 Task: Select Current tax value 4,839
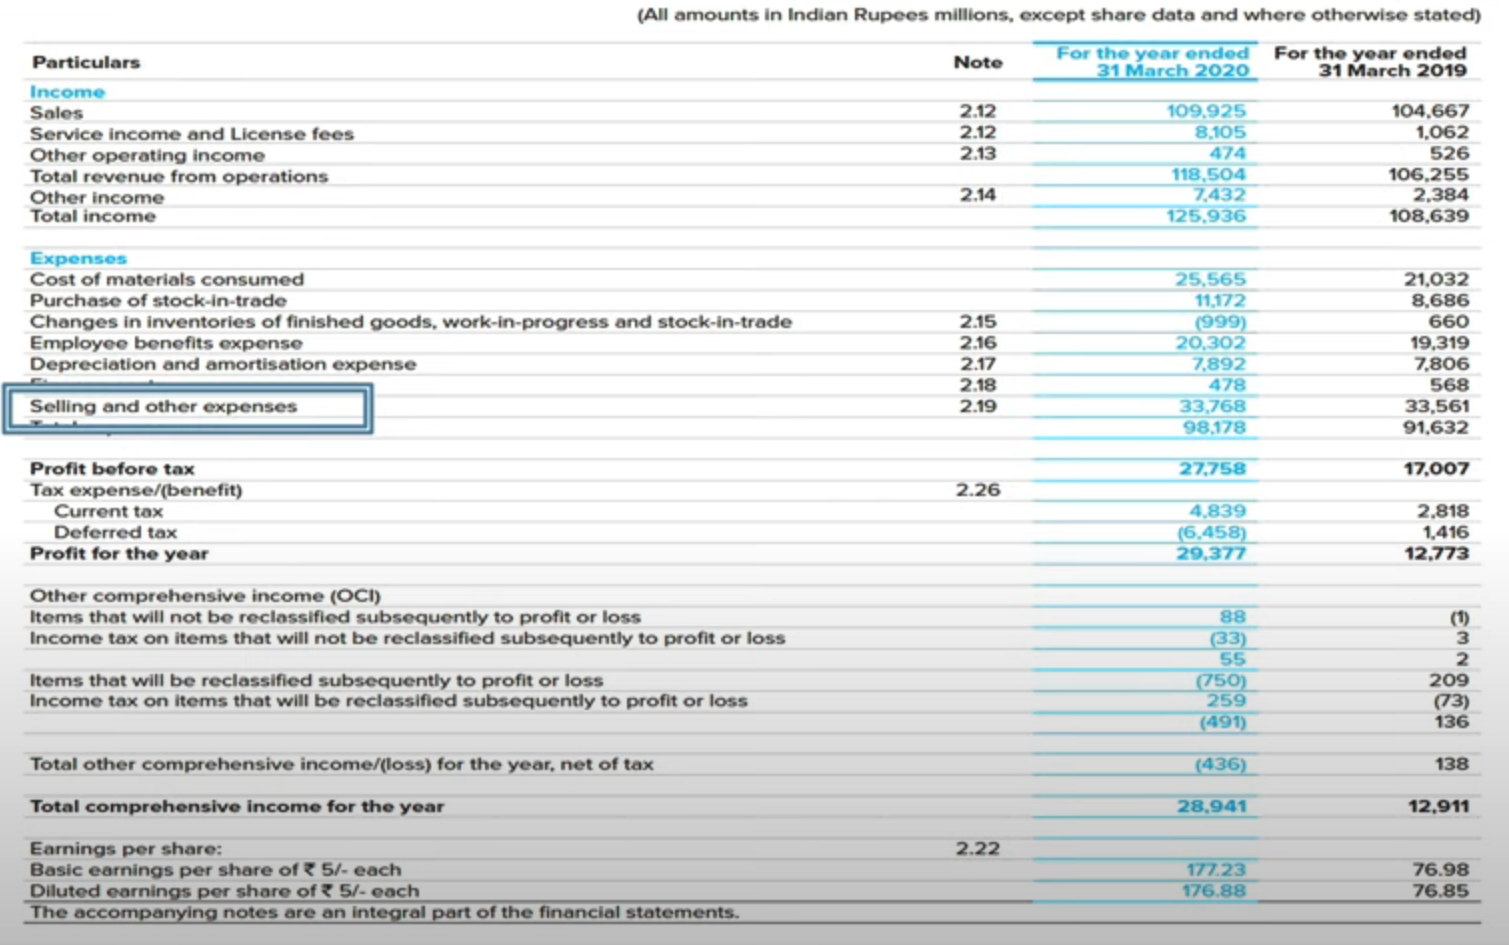pyautogui.click(x=1217, y=511)
